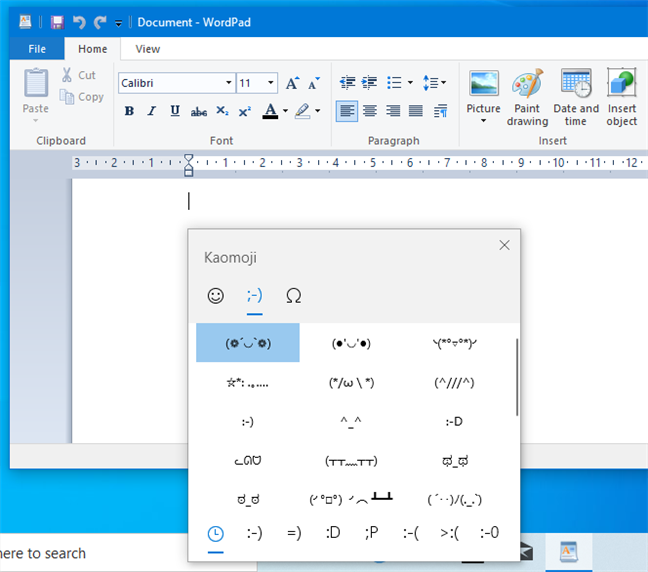Insert the ^_^ kaomoji
This screenshot has width=648, height=572.
click(x=351, y=422)
